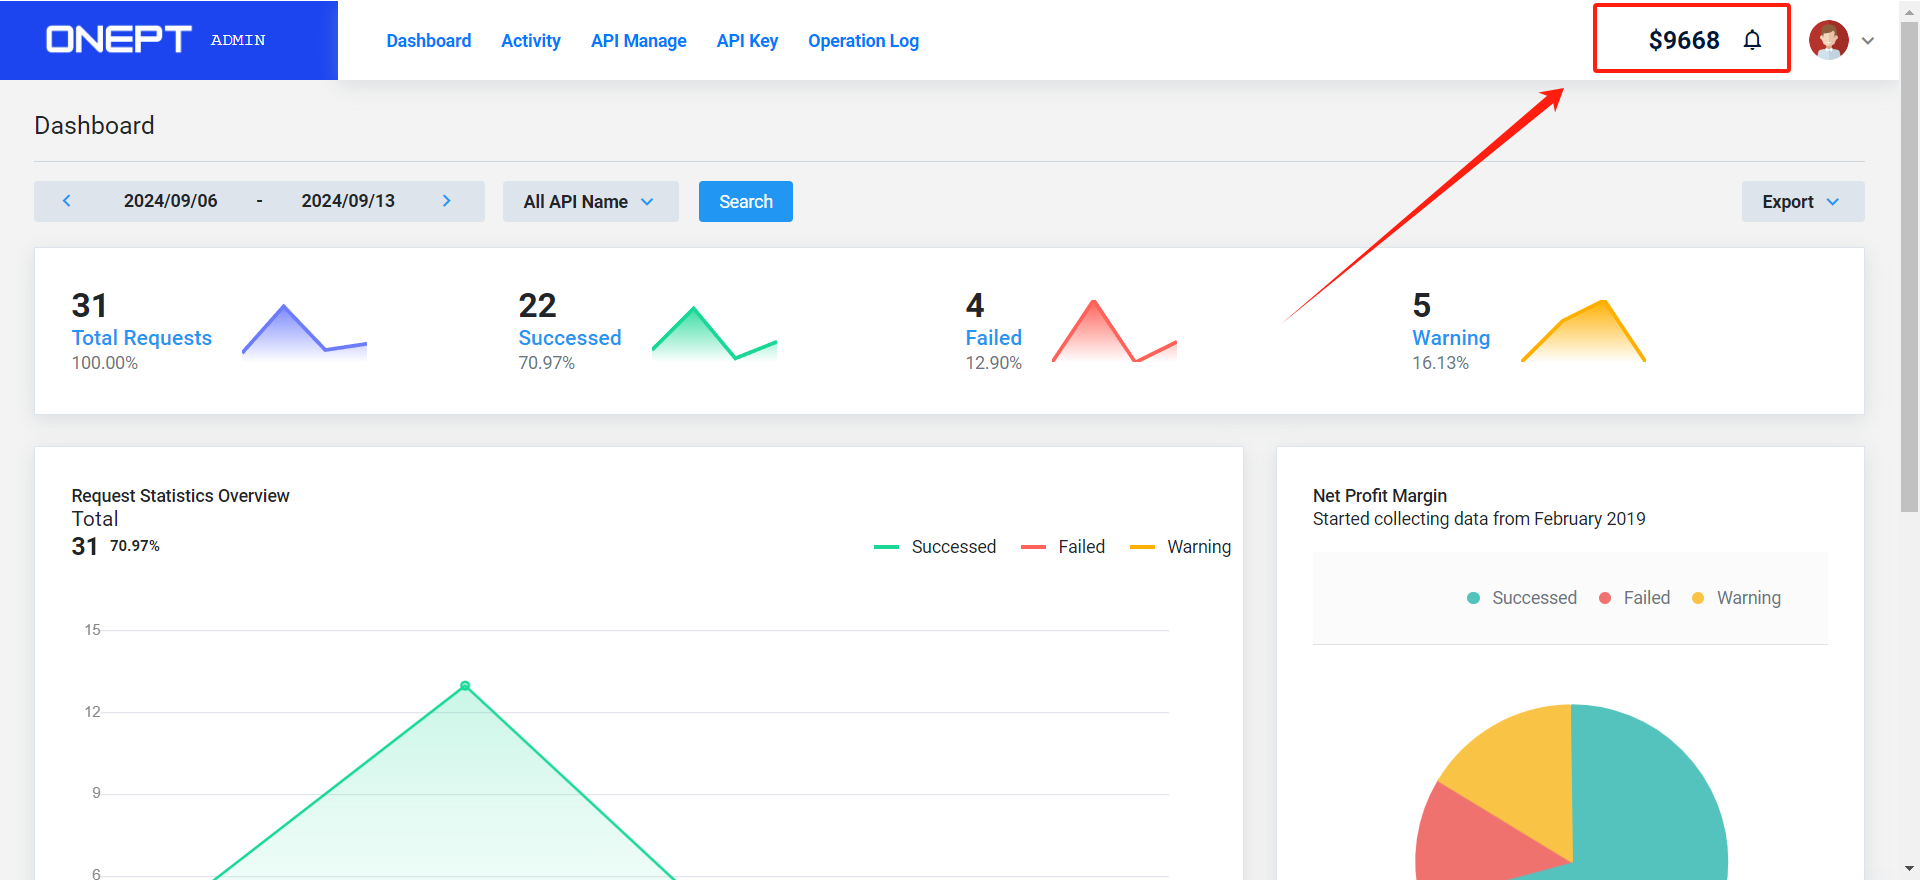Image resolution: width=1920 pixels, height=880 pixels.
Task: Click the Net Profit Margin title
Action: pos(1380,496)
